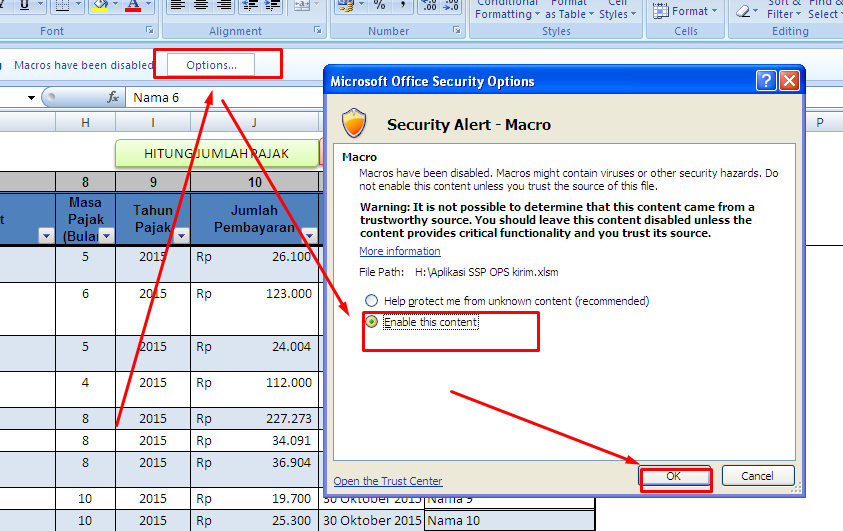Open the Trust Center link

(x=388, y=481)
